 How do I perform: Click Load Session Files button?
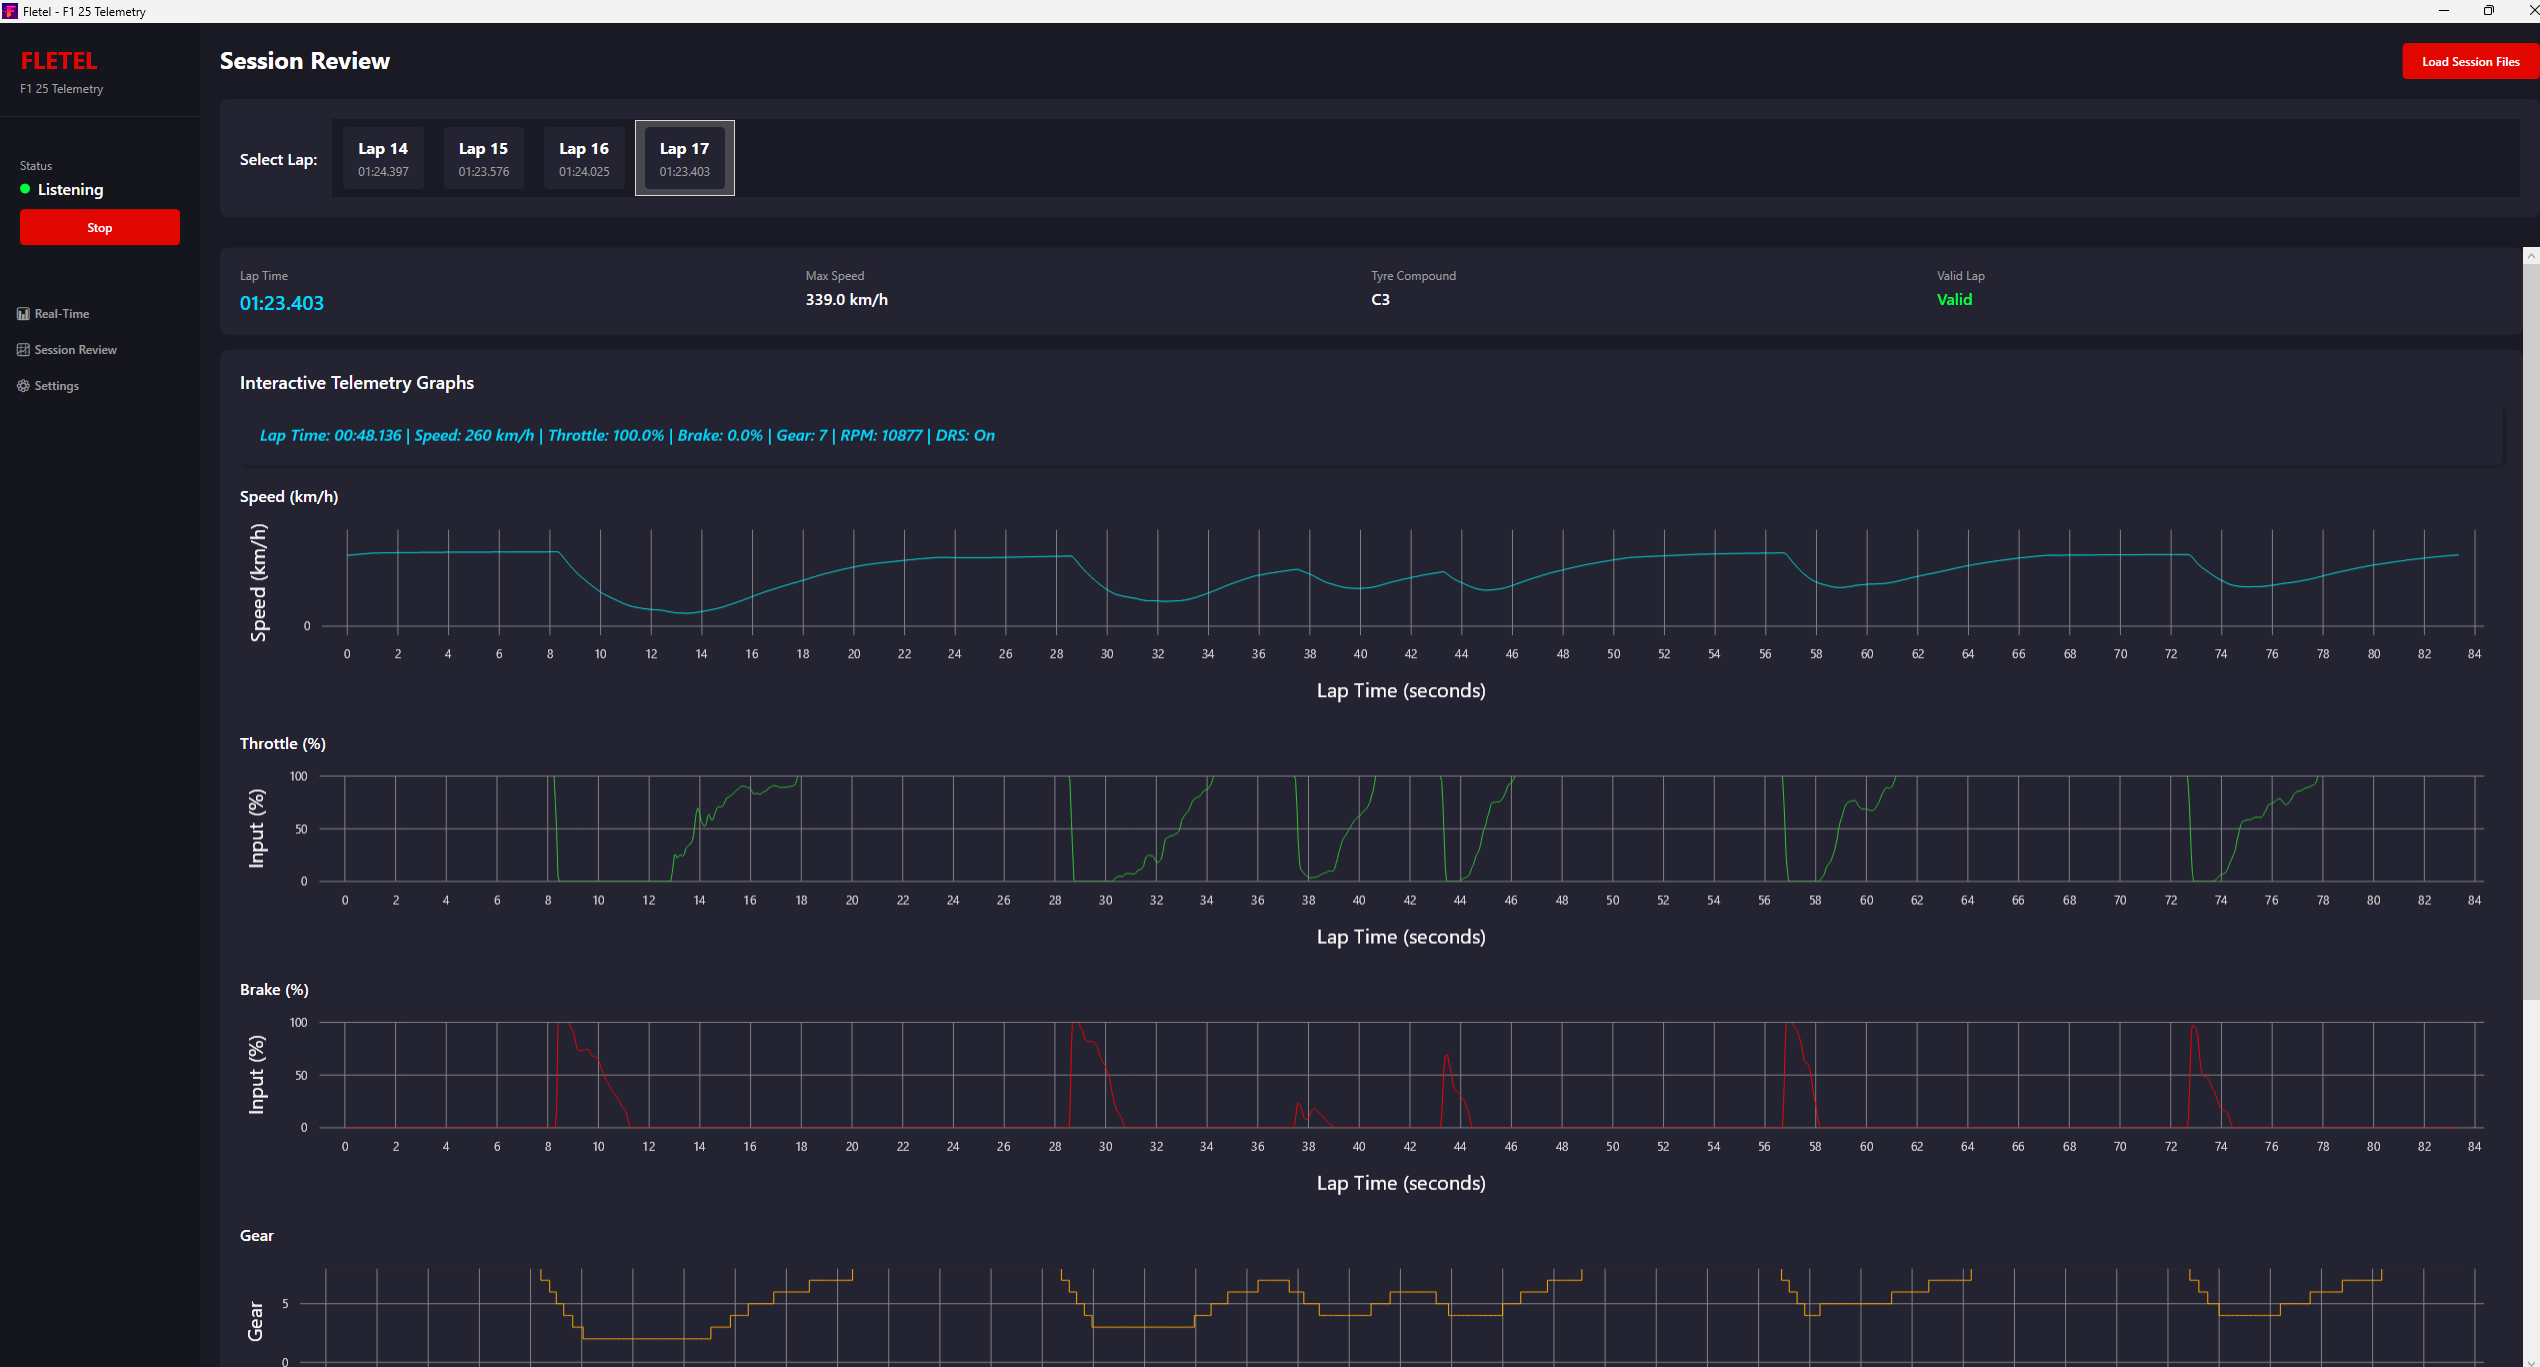[x=2469, y=62]
